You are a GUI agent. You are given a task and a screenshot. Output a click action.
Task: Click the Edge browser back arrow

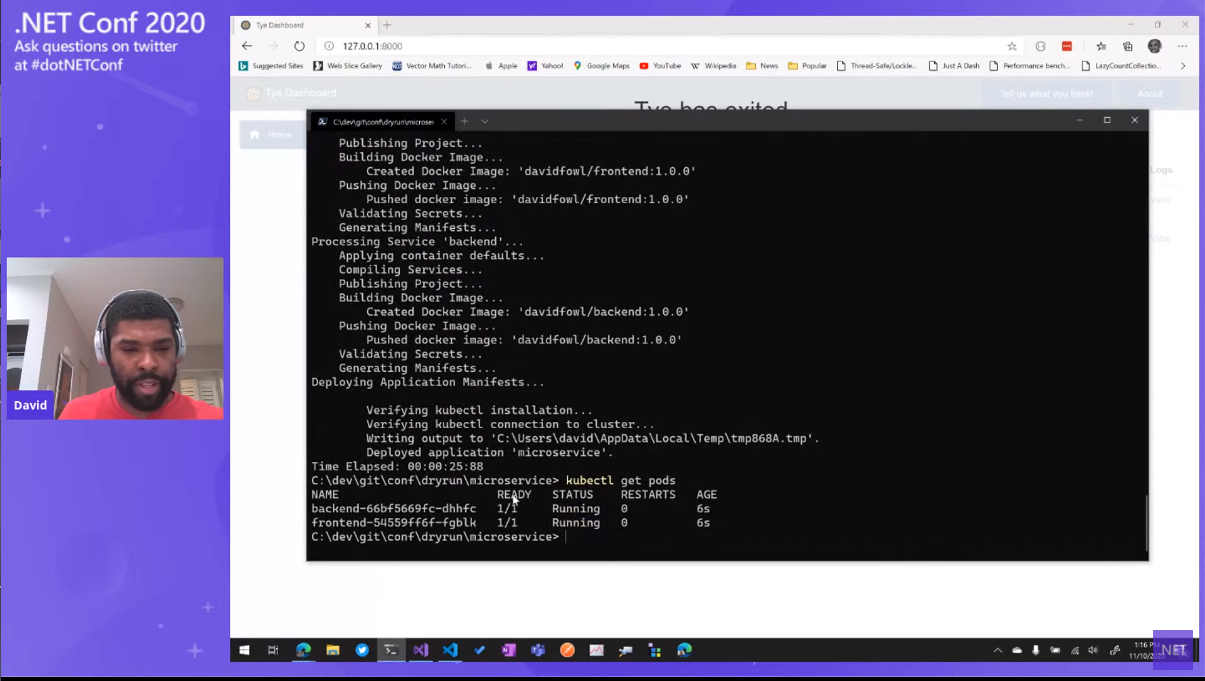(x=247, y=46)
